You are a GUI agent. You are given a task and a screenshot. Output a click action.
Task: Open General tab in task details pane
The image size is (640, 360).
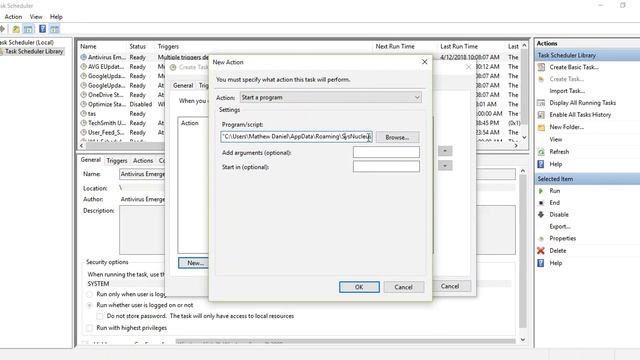click(91, 160)
